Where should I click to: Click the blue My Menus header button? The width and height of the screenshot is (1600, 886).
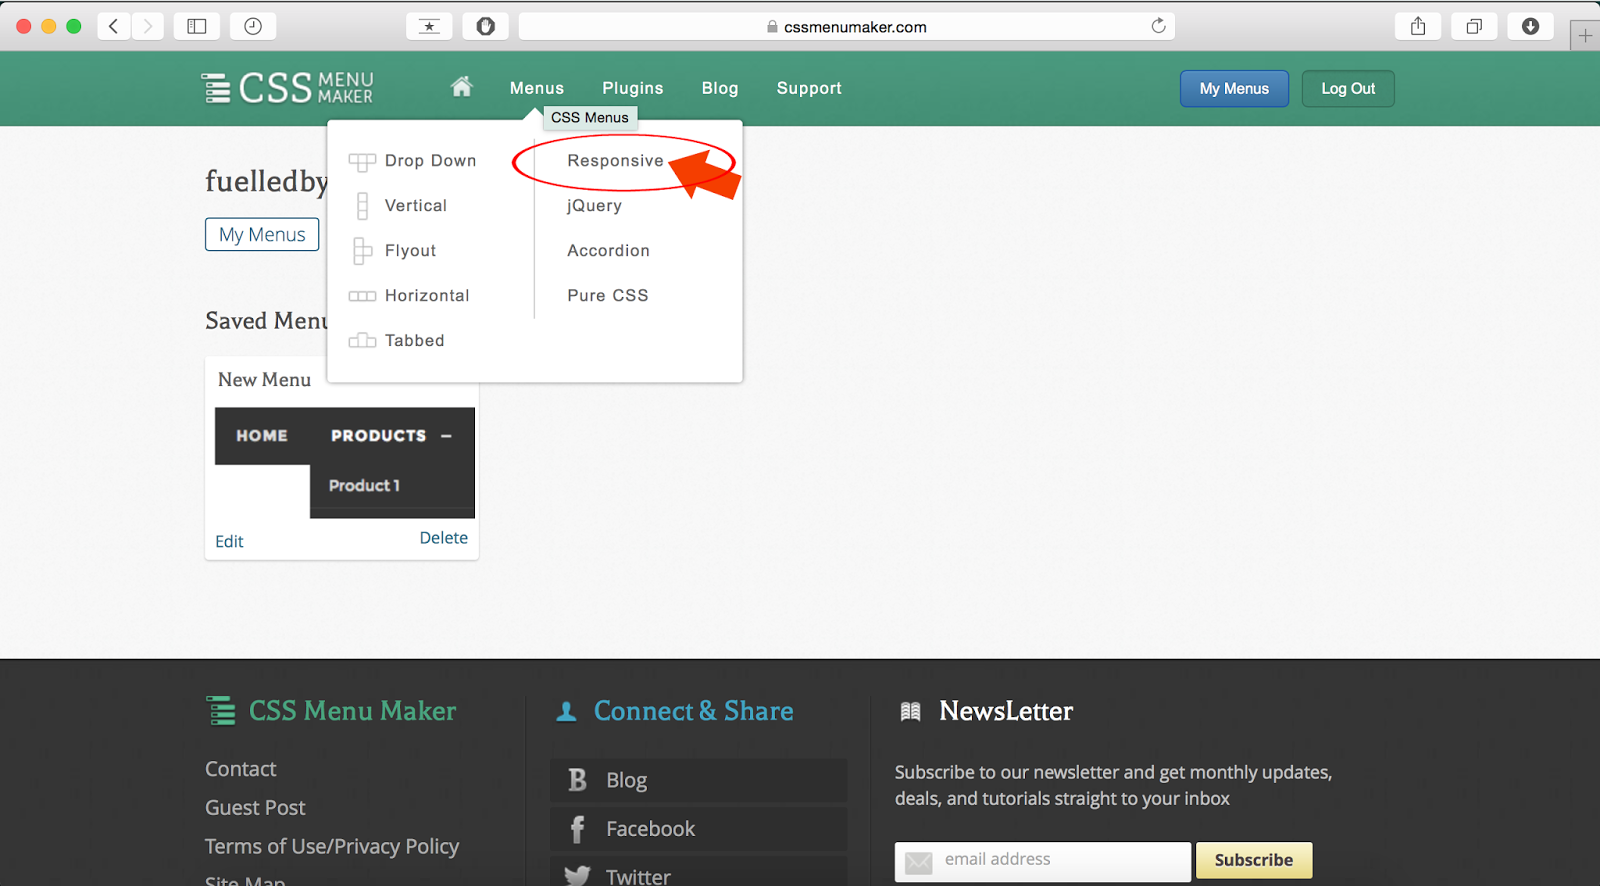1234,88
